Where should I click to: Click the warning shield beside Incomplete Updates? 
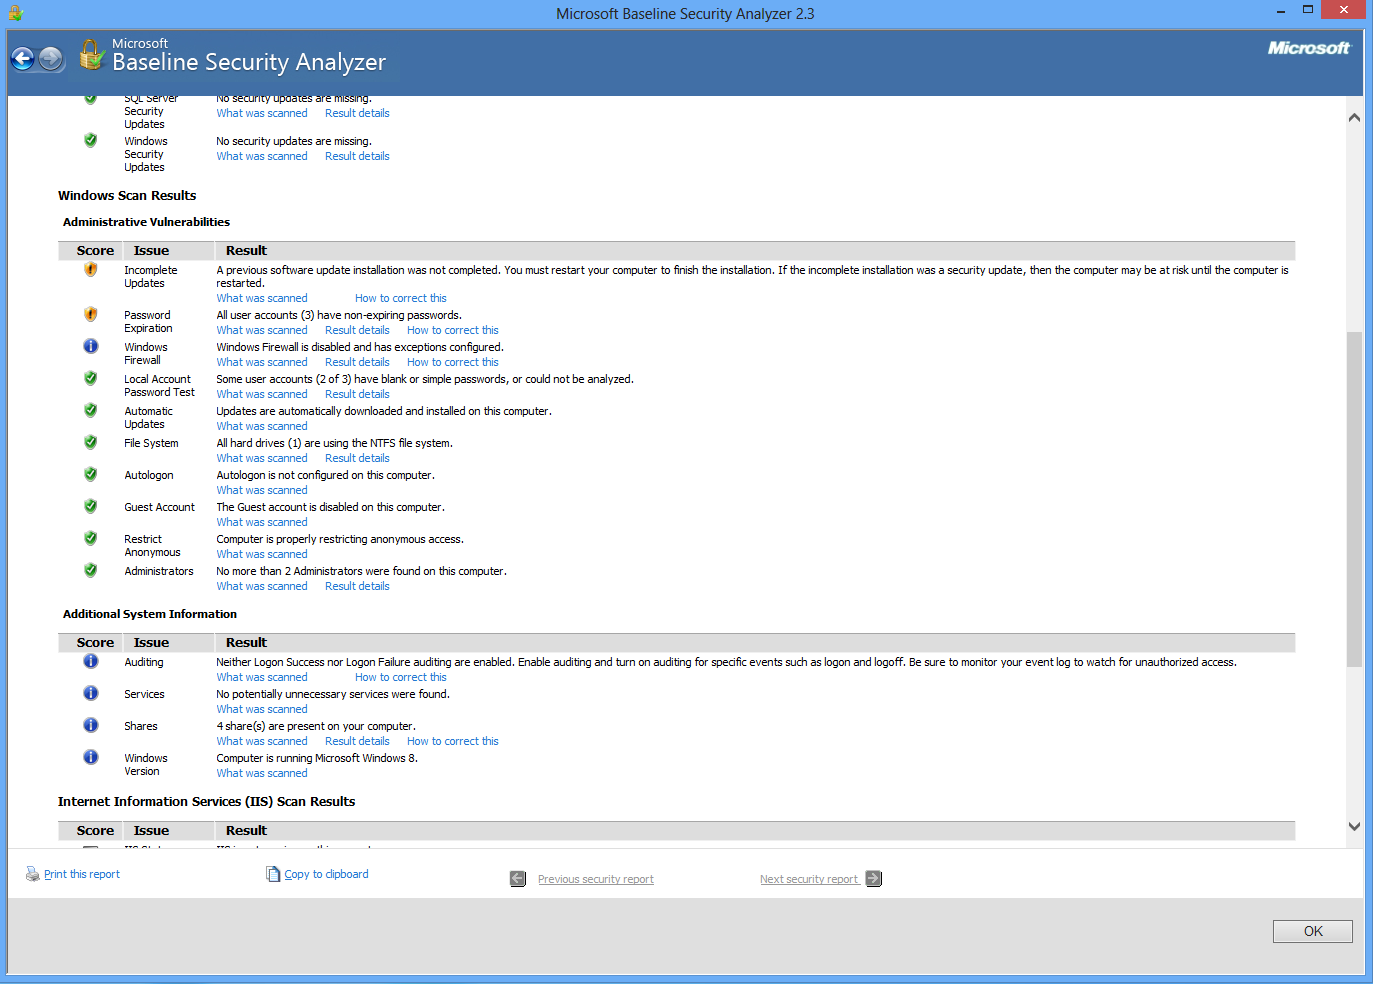coord(91,269)
